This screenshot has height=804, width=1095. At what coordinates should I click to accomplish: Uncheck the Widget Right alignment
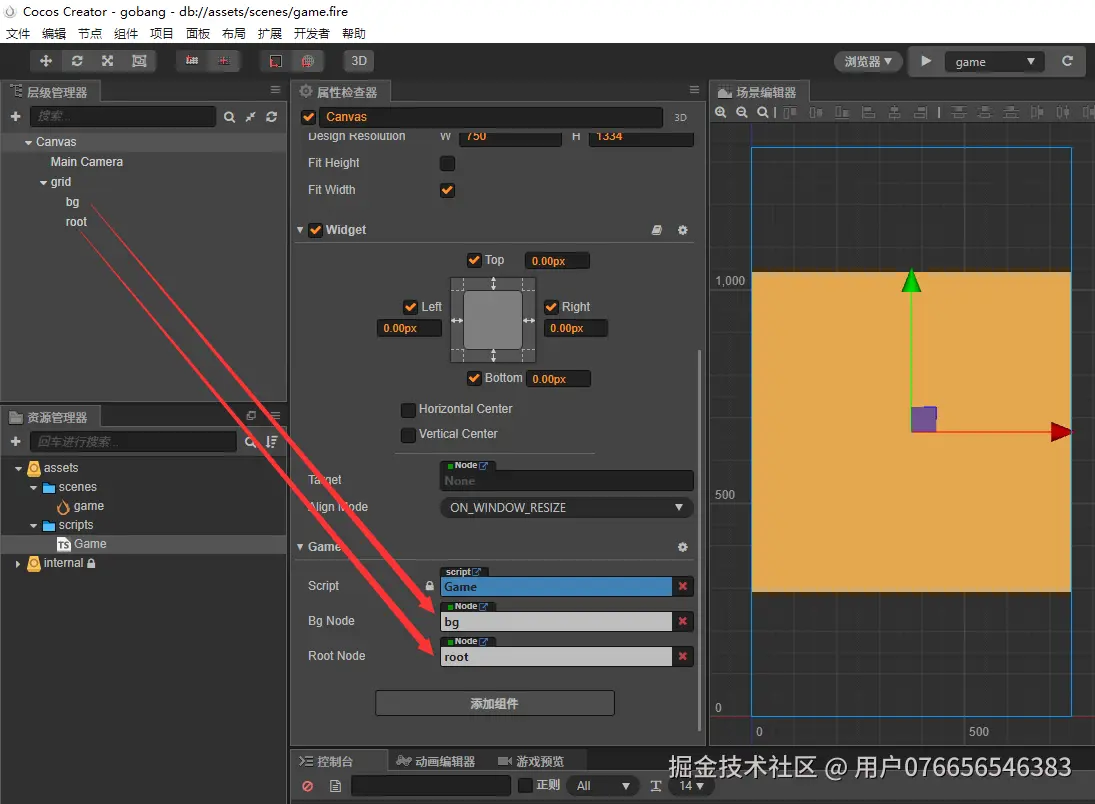point(552,307)
